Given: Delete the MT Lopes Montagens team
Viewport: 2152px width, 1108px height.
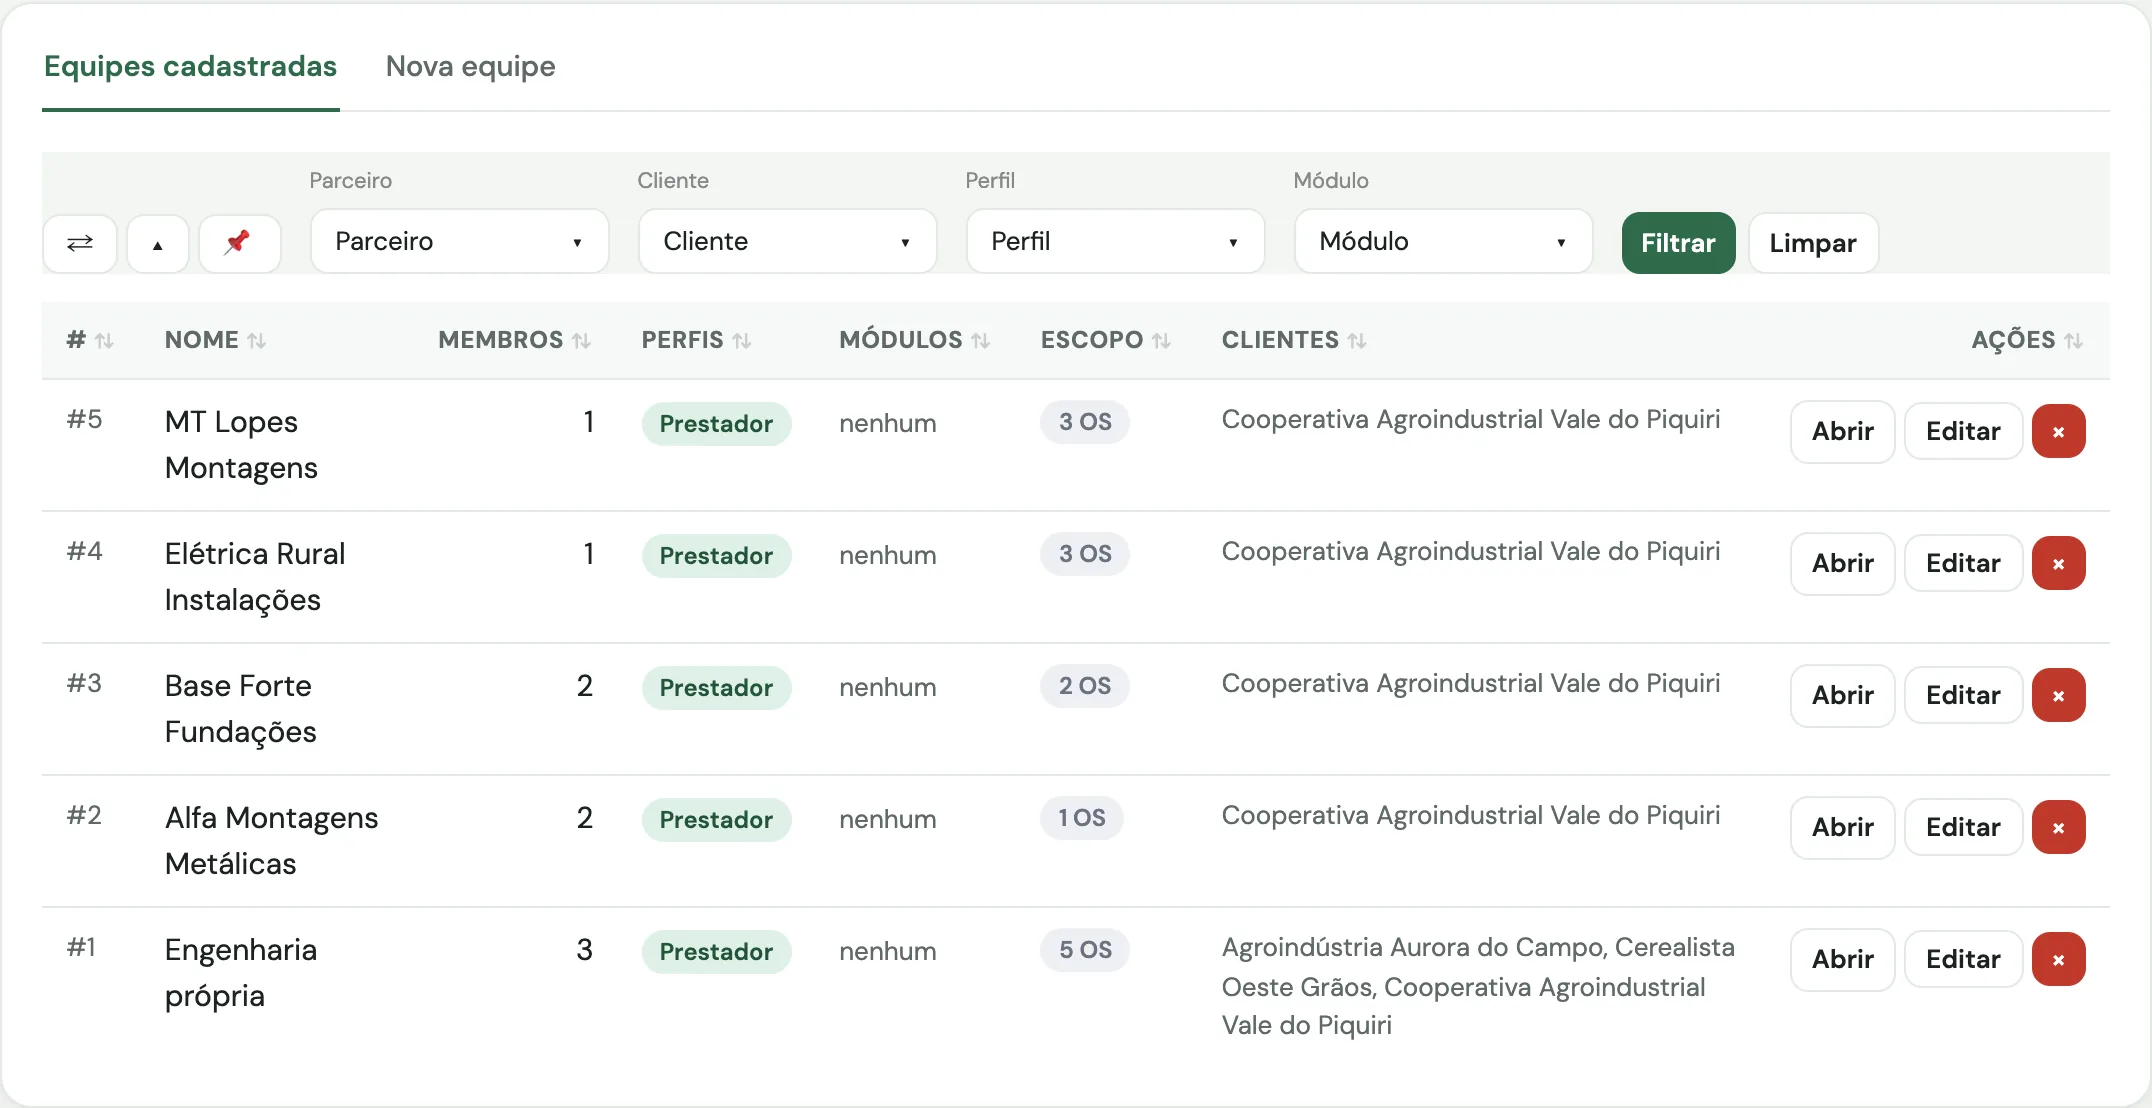Looking at the screenshot, I should click(2058, 431).
